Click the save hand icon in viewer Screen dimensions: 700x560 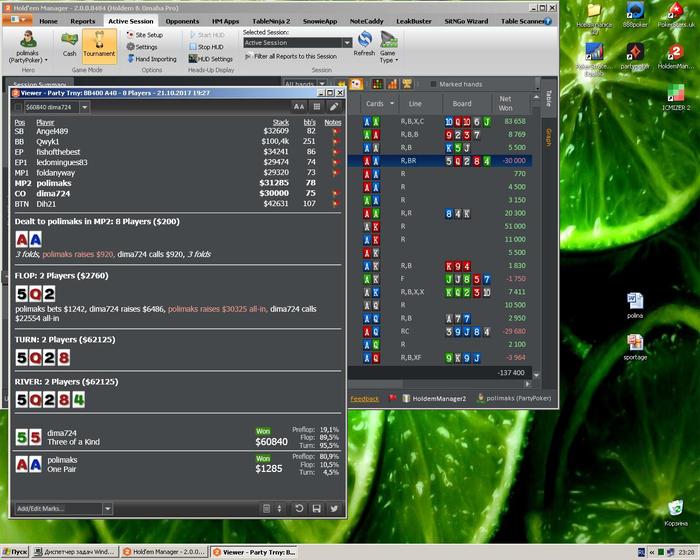315,509
